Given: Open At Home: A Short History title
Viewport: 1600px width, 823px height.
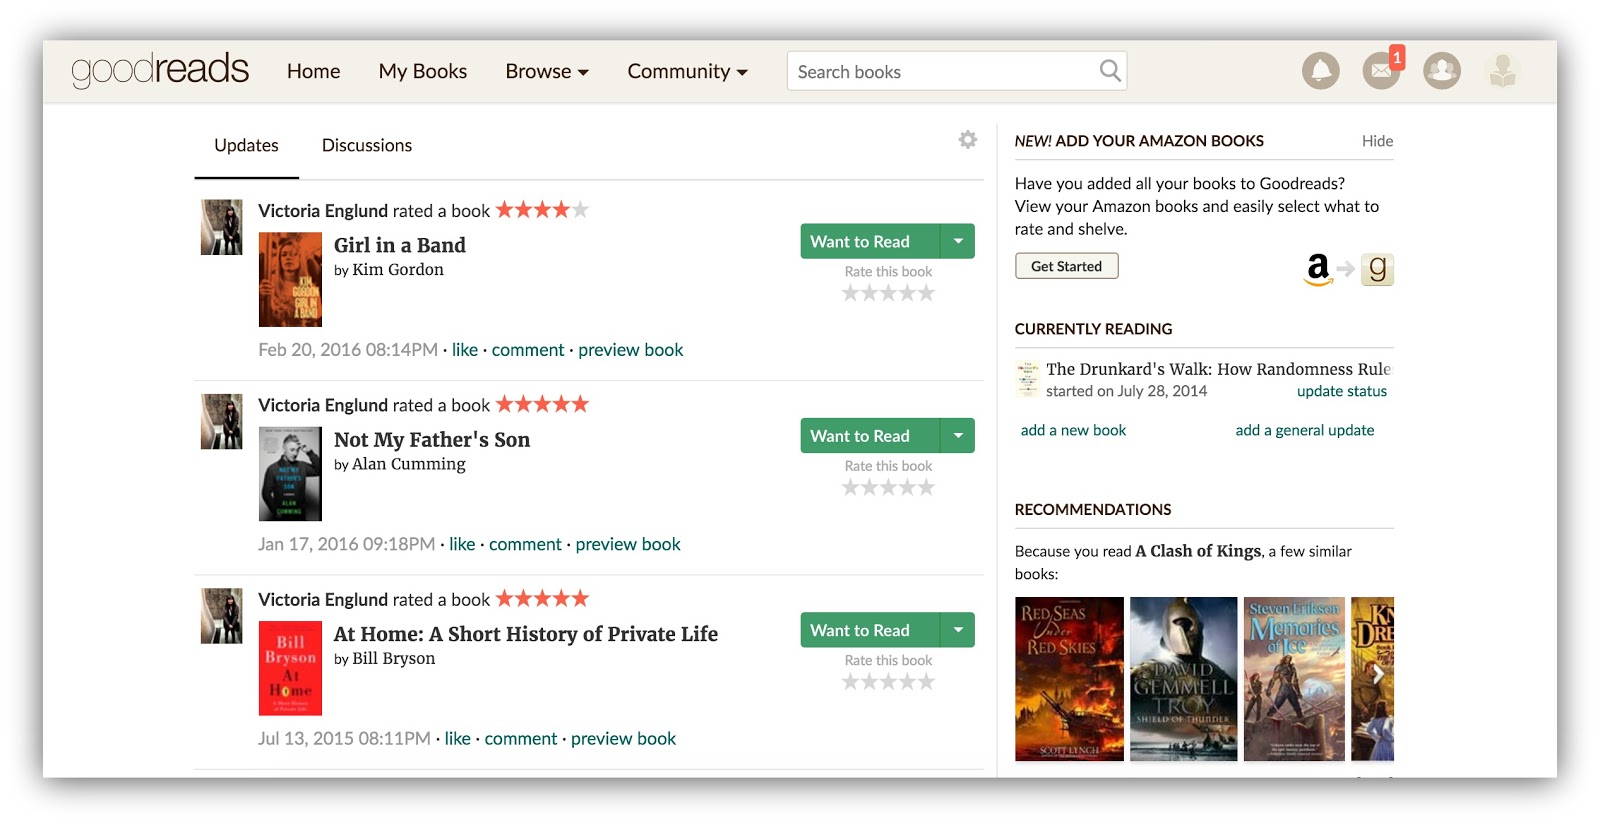Looking at the screenshot, I should 526,634.
